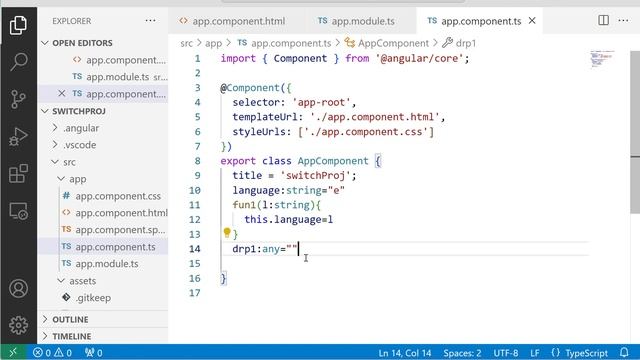Click the app breadcrumb
The image size is (640, 360).
(x=213, y=43)
